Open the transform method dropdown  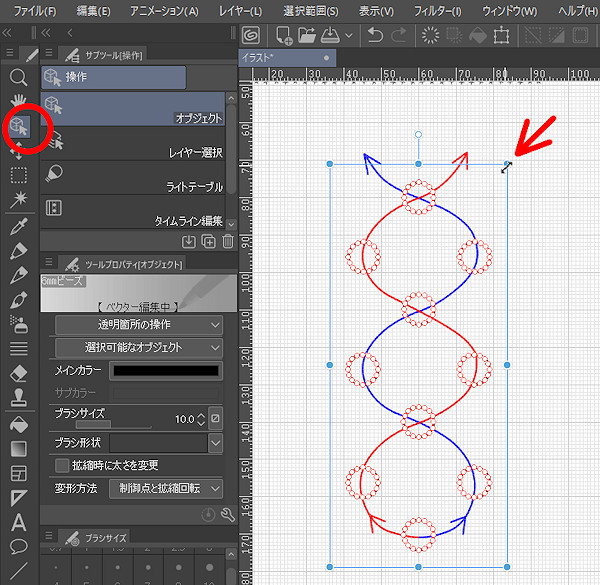(x=166, y=489)
